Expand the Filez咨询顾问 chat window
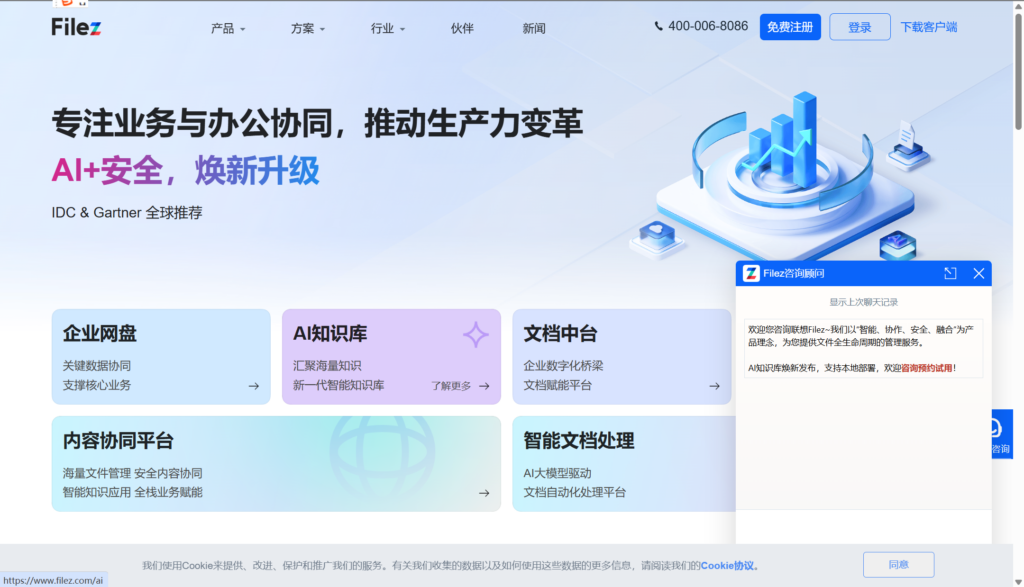 (950, 272)
